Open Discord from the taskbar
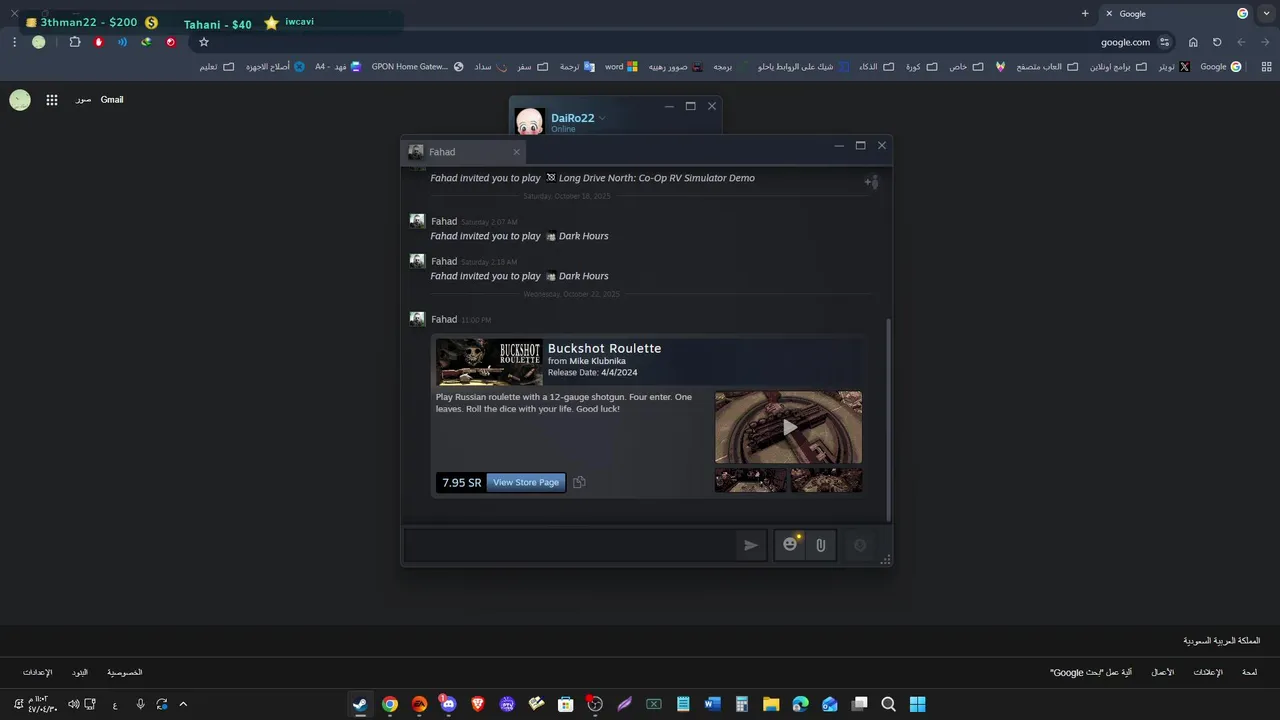Image resolution: width=1280 pixels, height=720 pixels. coord(447,704)
